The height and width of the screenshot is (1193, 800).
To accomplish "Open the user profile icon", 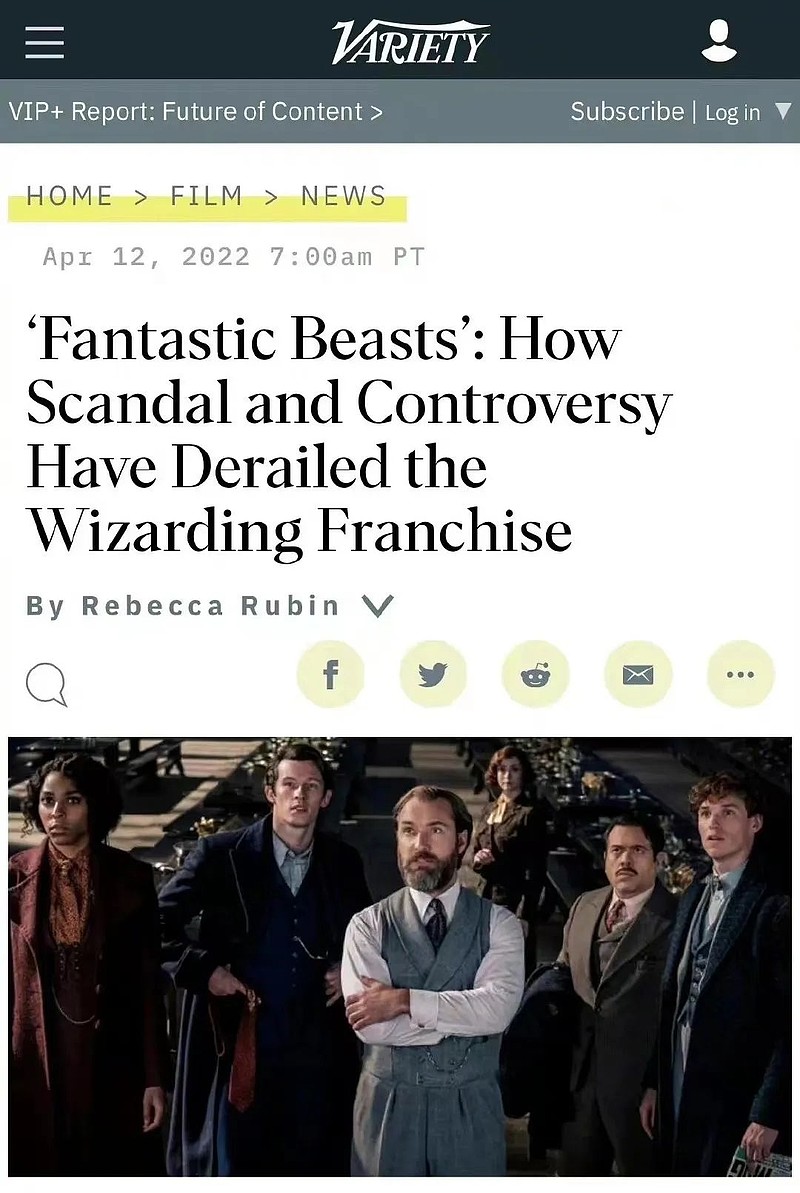I will (x=719, y=41).
